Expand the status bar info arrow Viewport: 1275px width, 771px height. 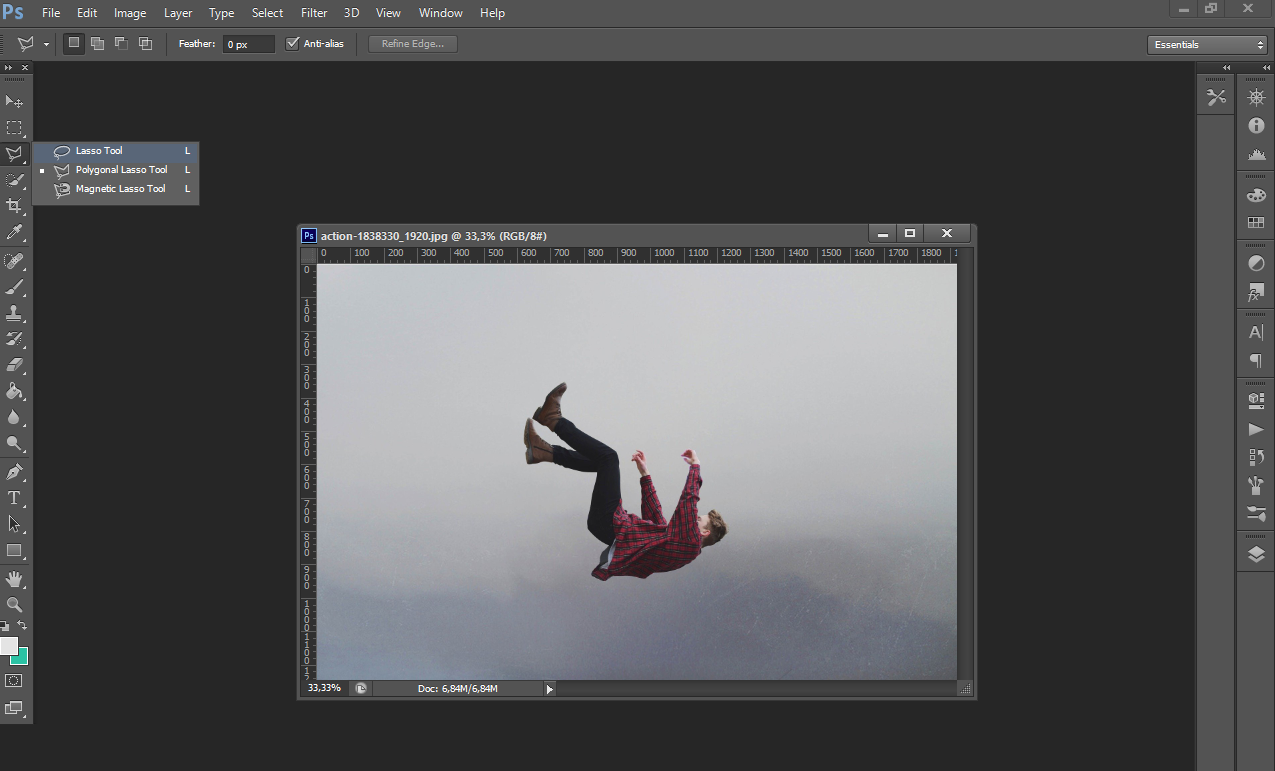pyautogui.click(x=549, y=688)
